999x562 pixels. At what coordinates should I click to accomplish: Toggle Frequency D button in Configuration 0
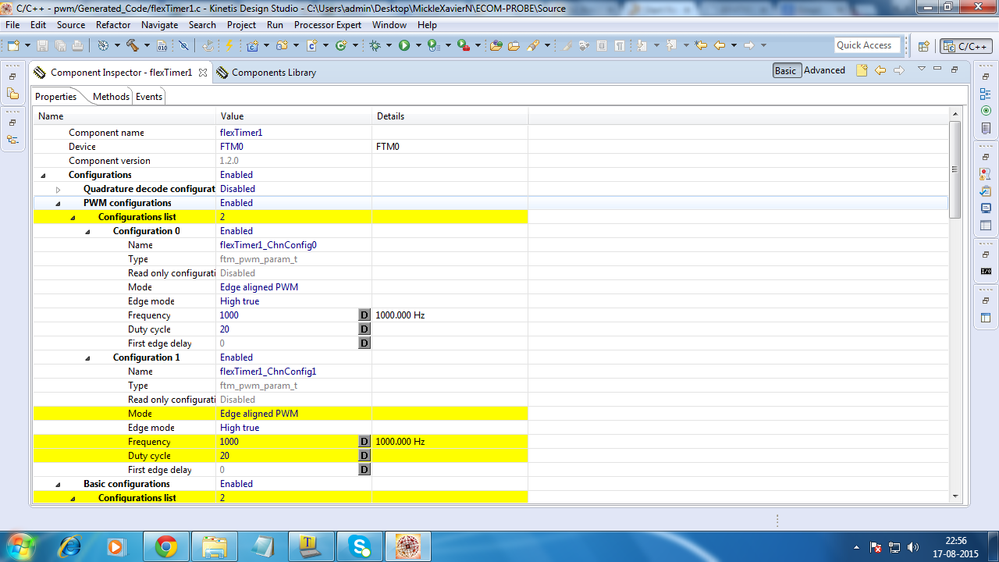[x=364, y=315]
